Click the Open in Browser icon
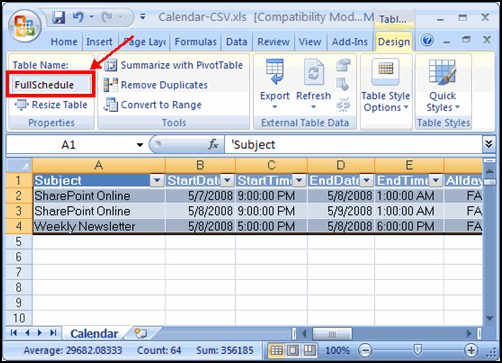The width and height of the screenshot is (502, 363). click(344, 84)
